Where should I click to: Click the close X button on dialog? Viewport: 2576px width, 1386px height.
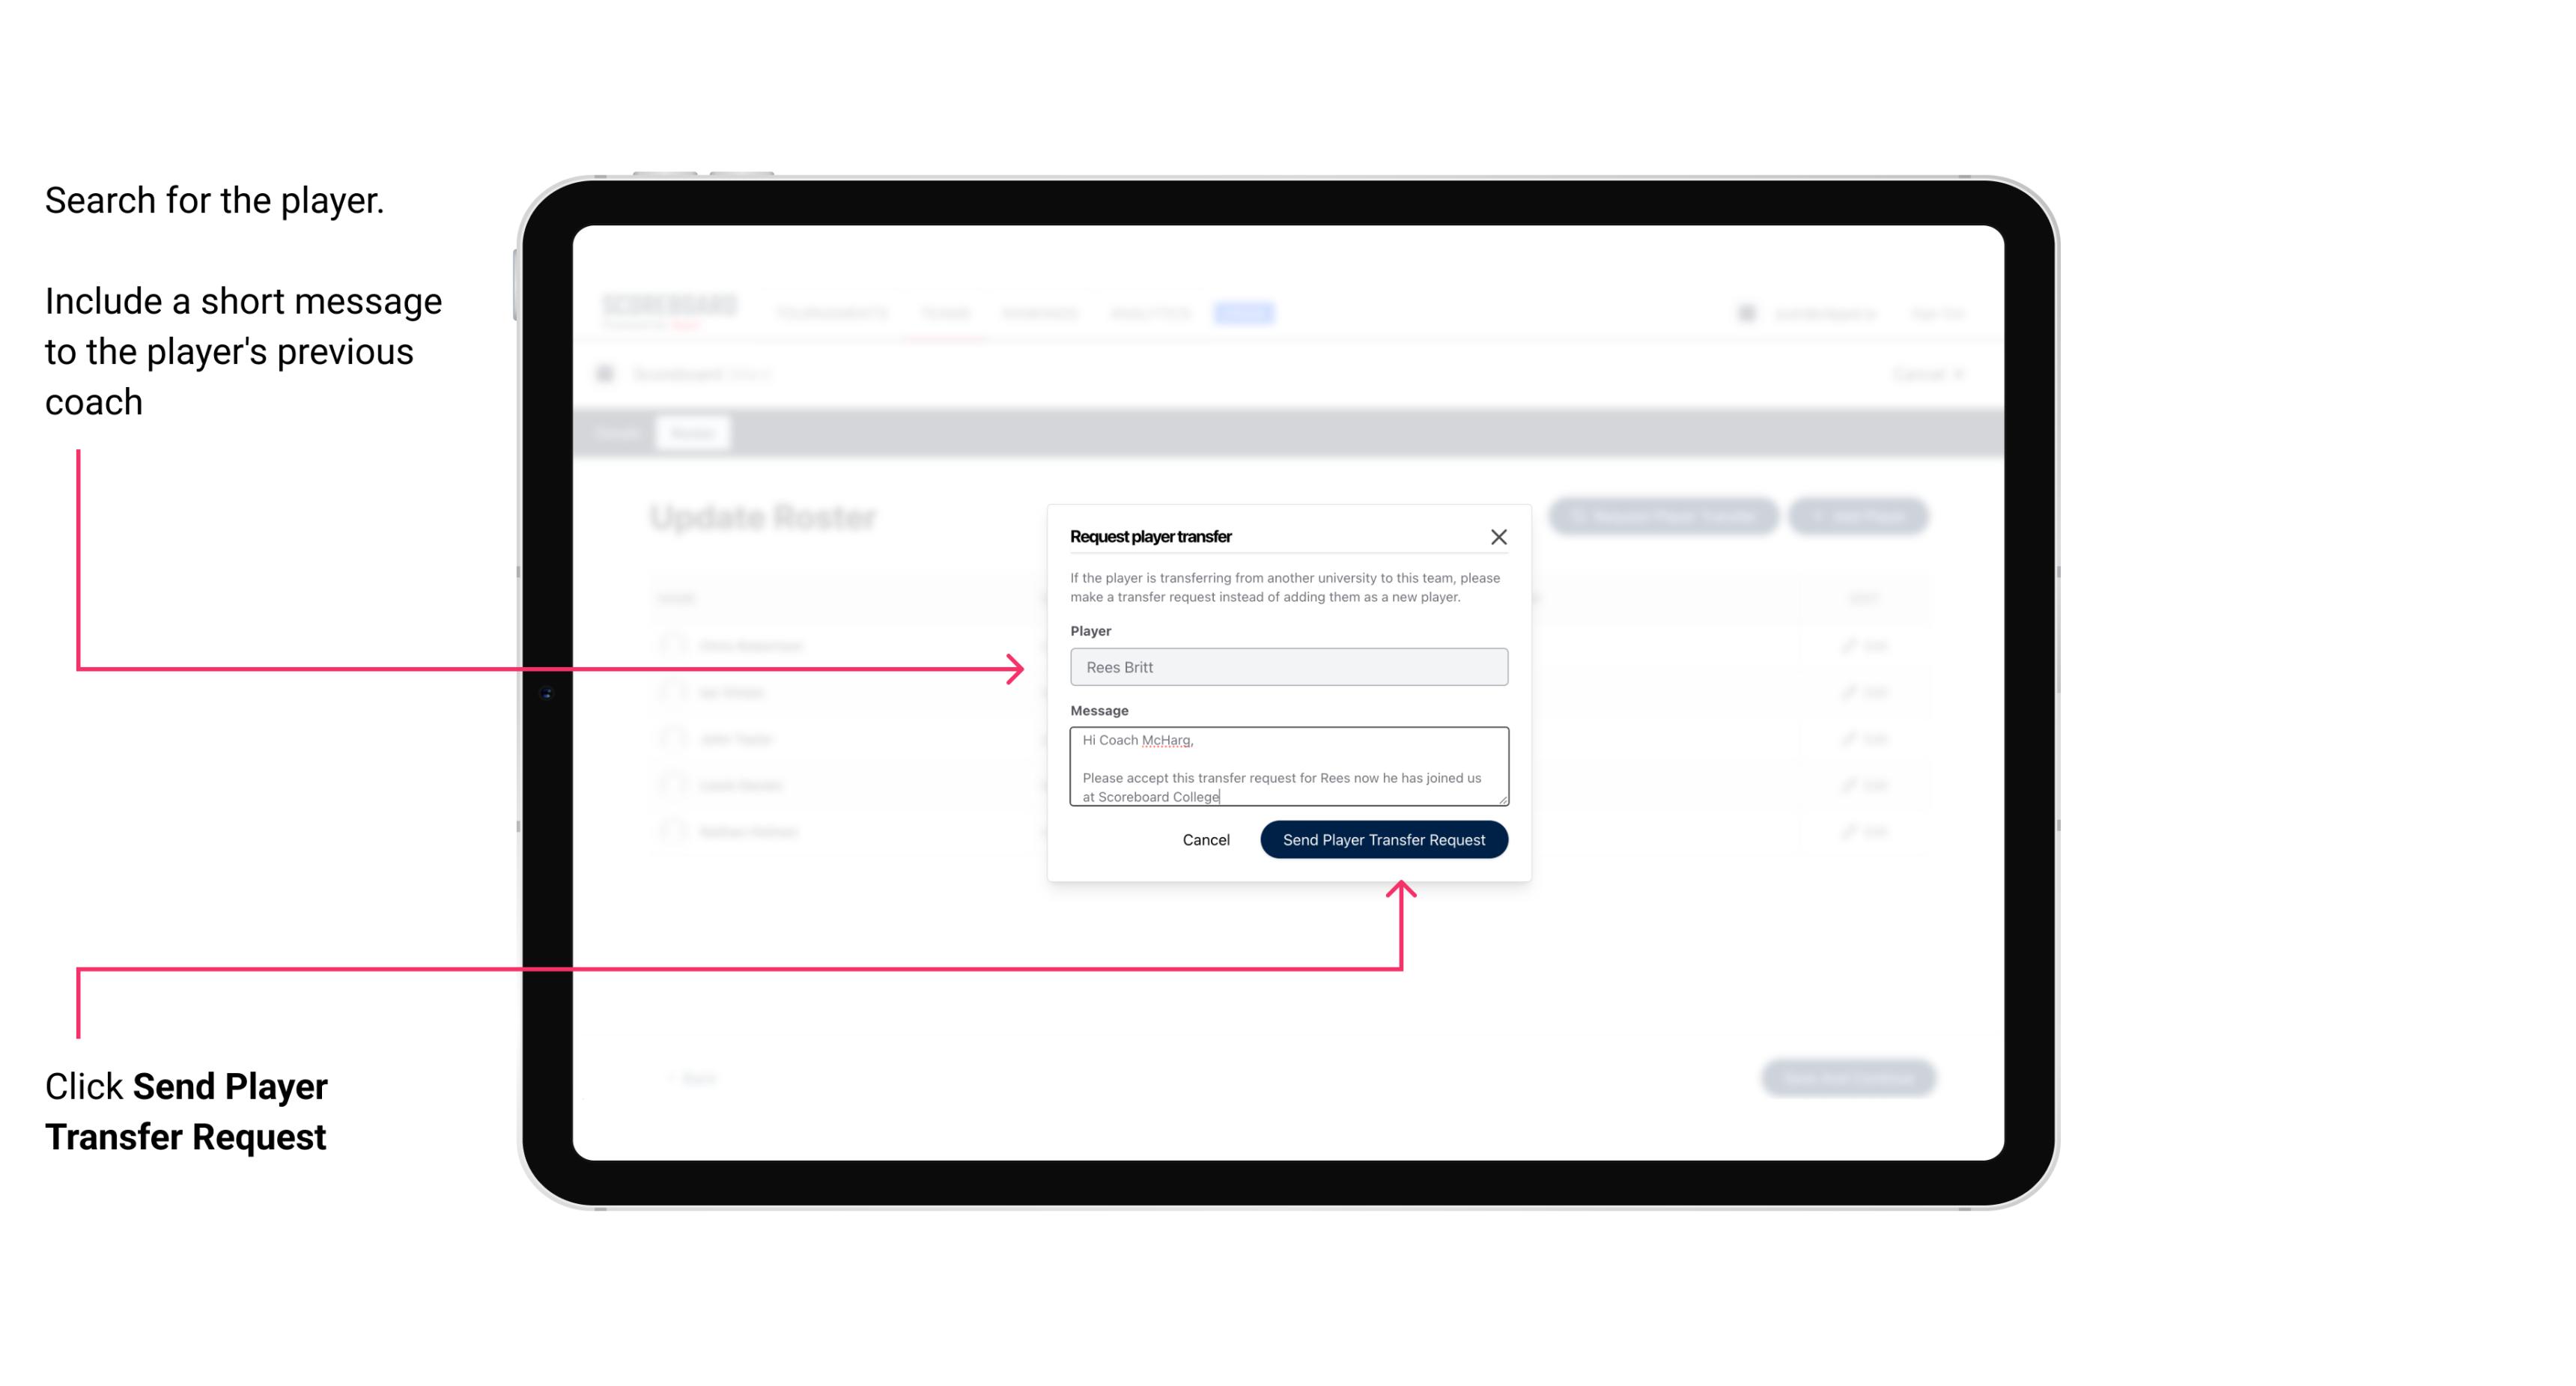coord(1499,536)
